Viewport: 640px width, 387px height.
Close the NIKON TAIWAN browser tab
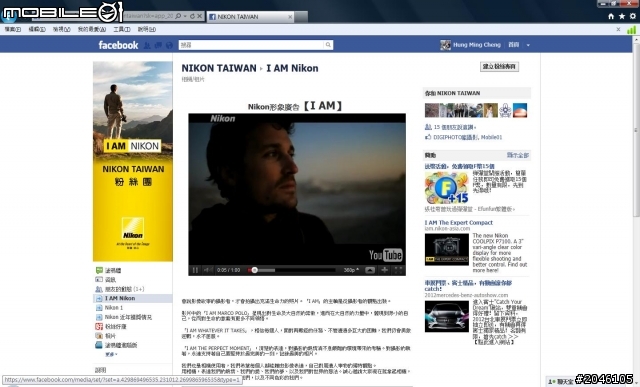point(290,17)
